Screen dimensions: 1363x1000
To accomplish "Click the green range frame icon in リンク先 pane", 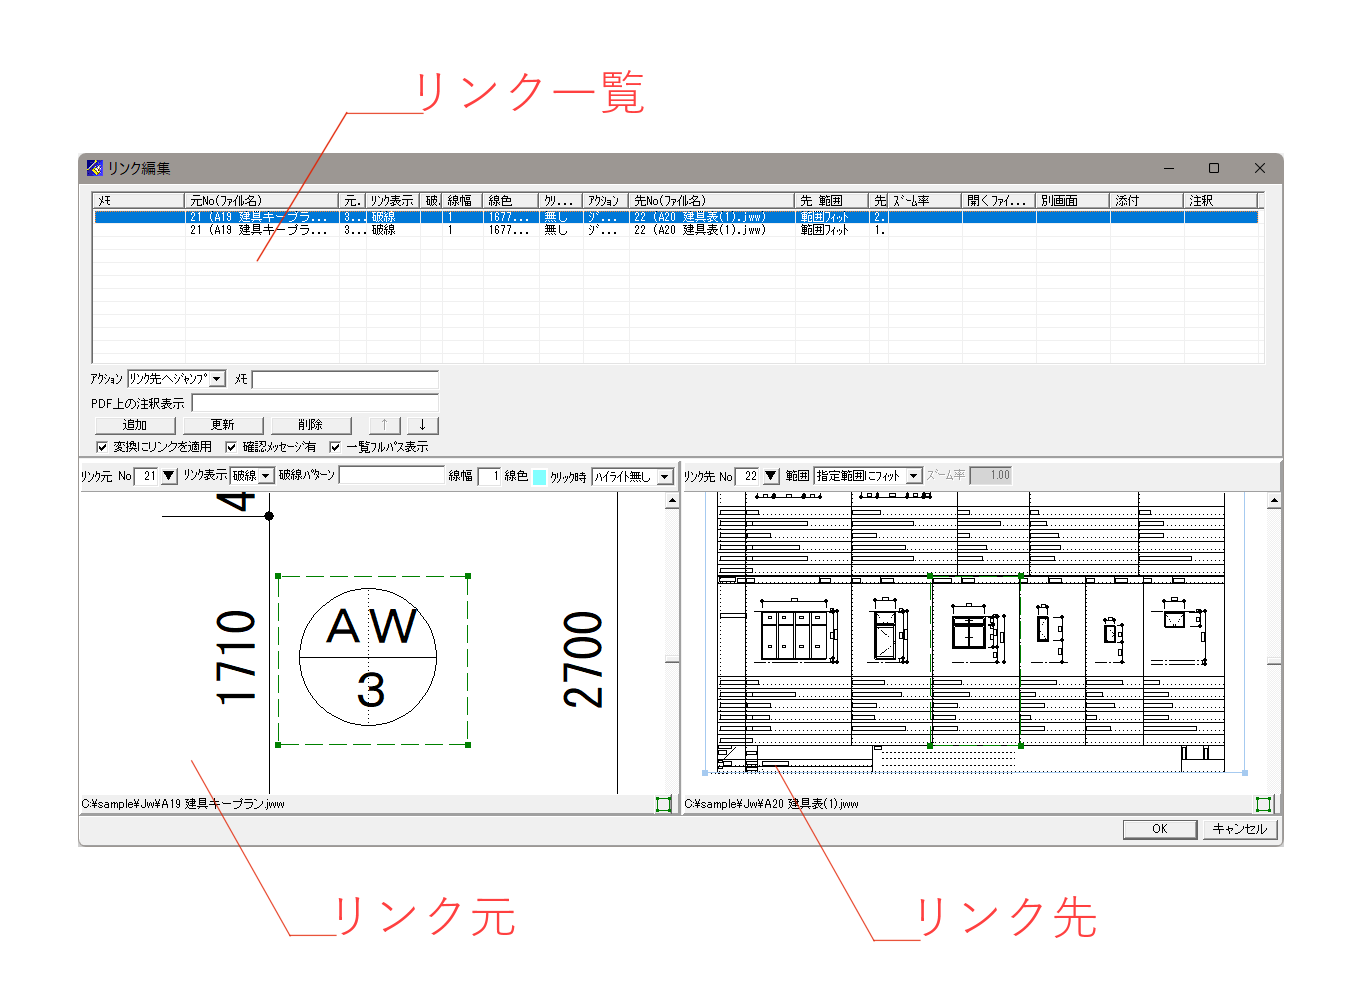I will tap(1264, 803).
